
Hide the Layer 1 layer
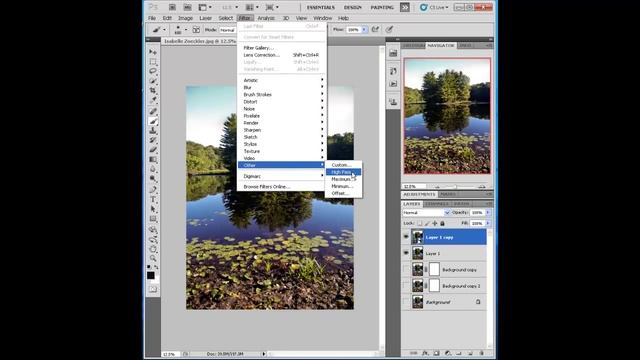406,253
